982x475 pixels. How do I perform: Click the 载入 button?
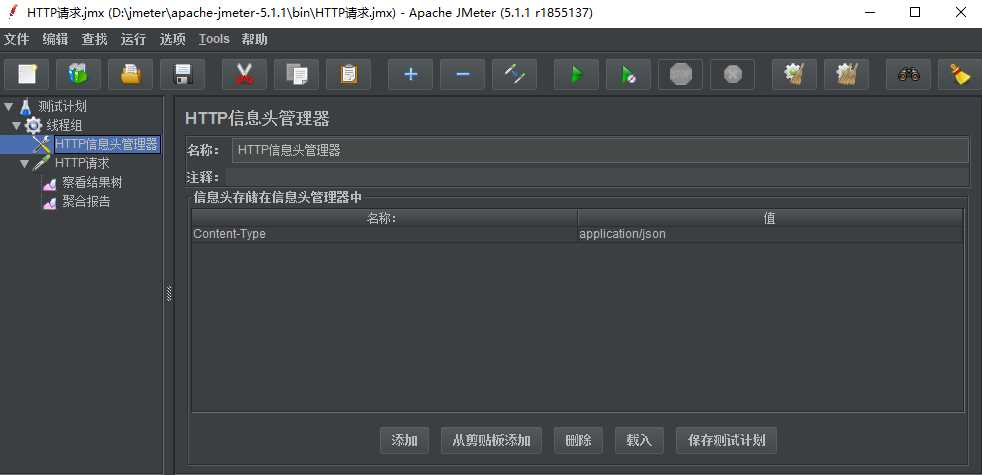pyautogui.click(x=639, y=441)
